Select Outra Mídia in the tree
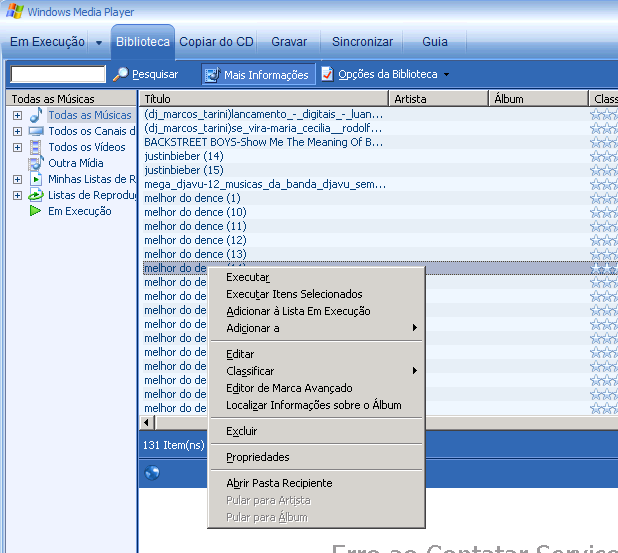The image size is (618, 553). click(x=76, y=163)
